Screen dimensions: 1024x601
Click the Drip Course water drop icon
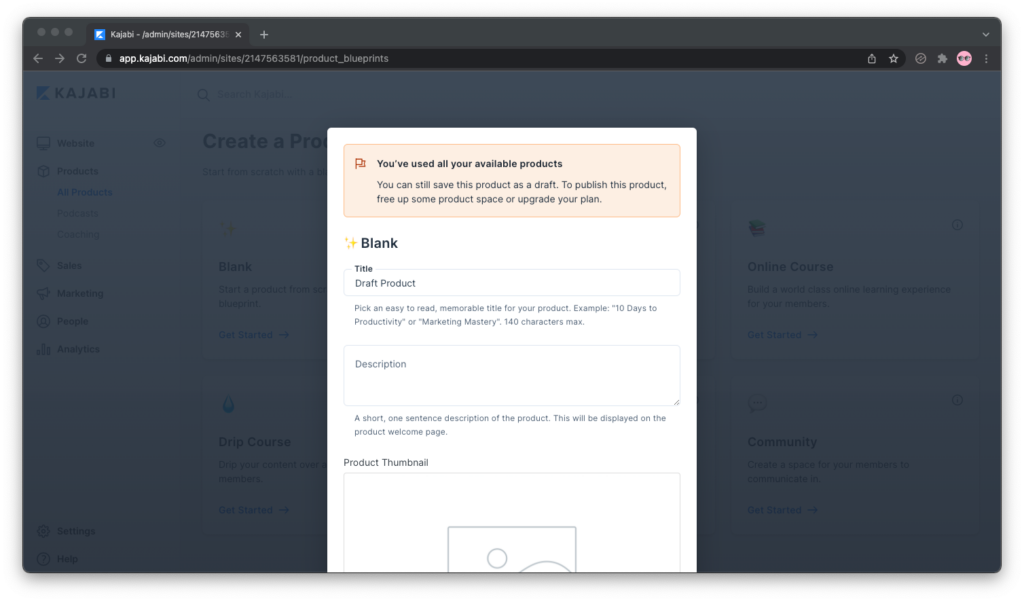(x=228, y=404)
